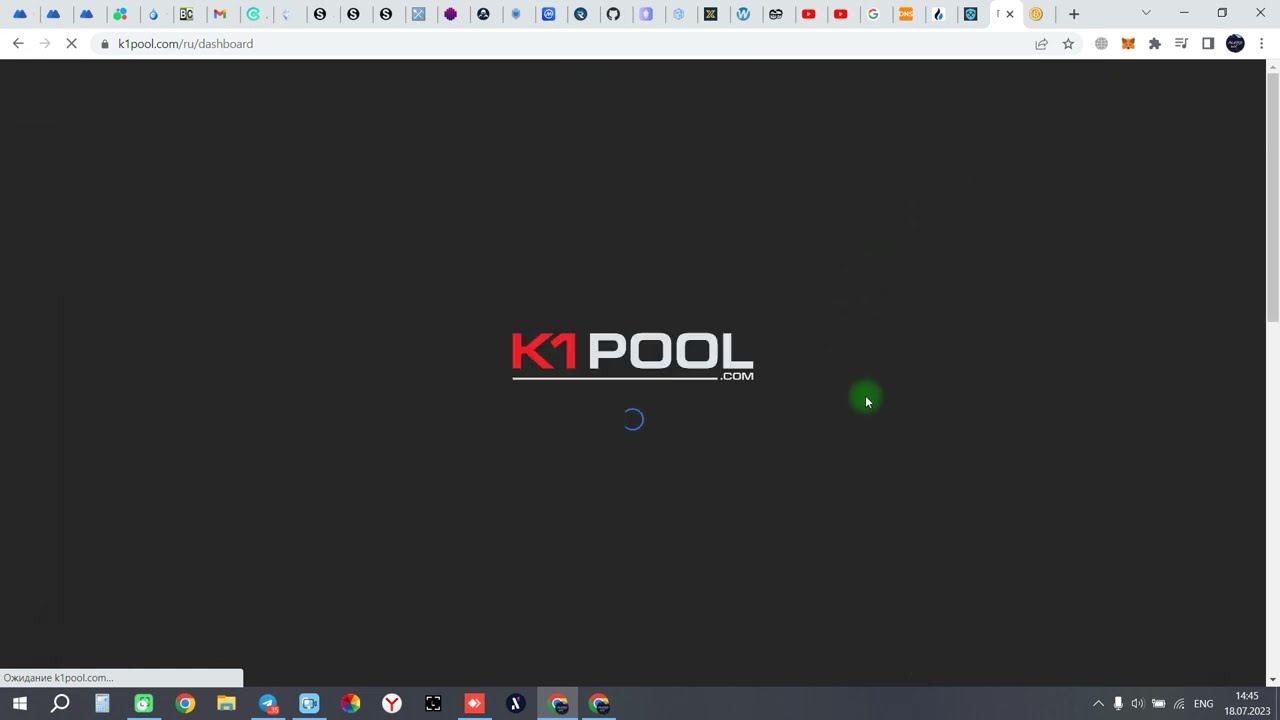1280x720 pixels.
Task: View site information lock icon
Action: pyautogui.click(x=104, y=44)
